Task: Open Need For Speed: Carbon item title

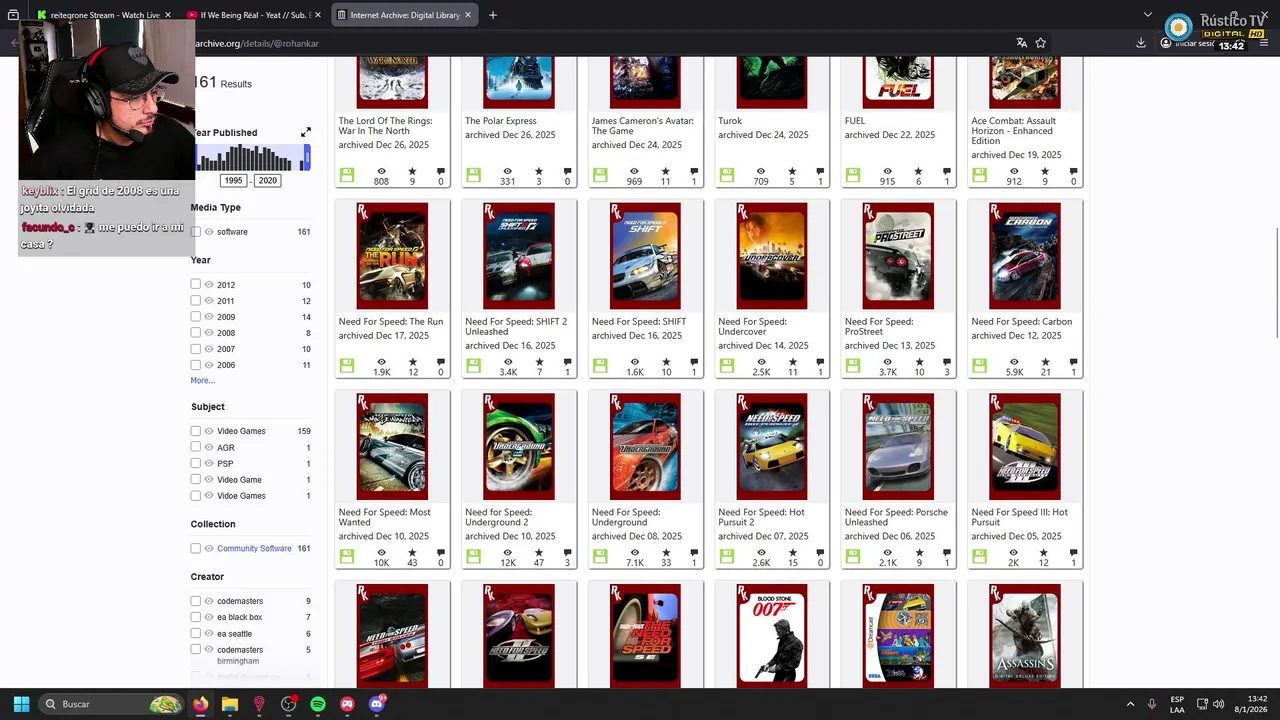Action: coord(1021,321)
